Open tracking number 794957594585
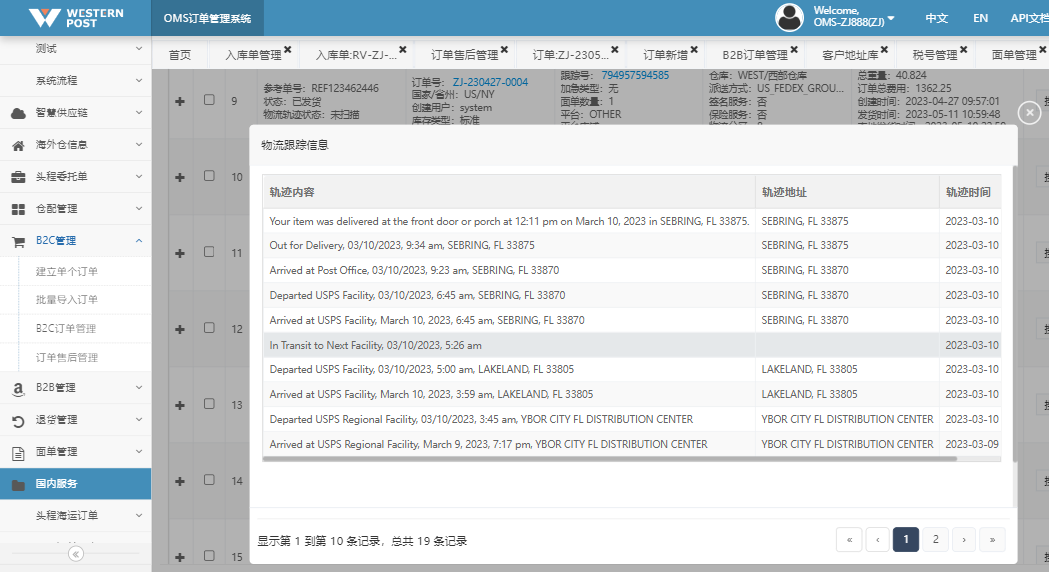The height and width of the screenshot is (572, 1049). [x=635, y=76]
